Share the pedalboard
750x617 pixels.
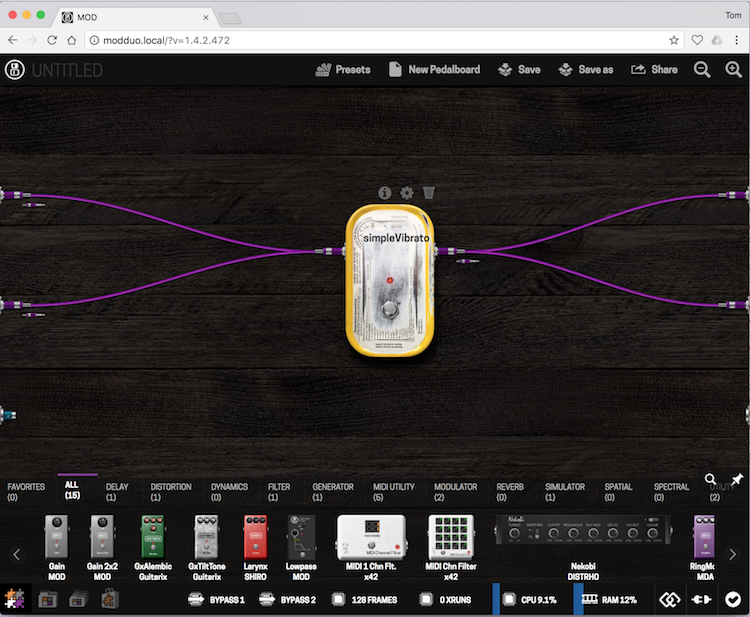pyautogui.click(x=654, y=70)
